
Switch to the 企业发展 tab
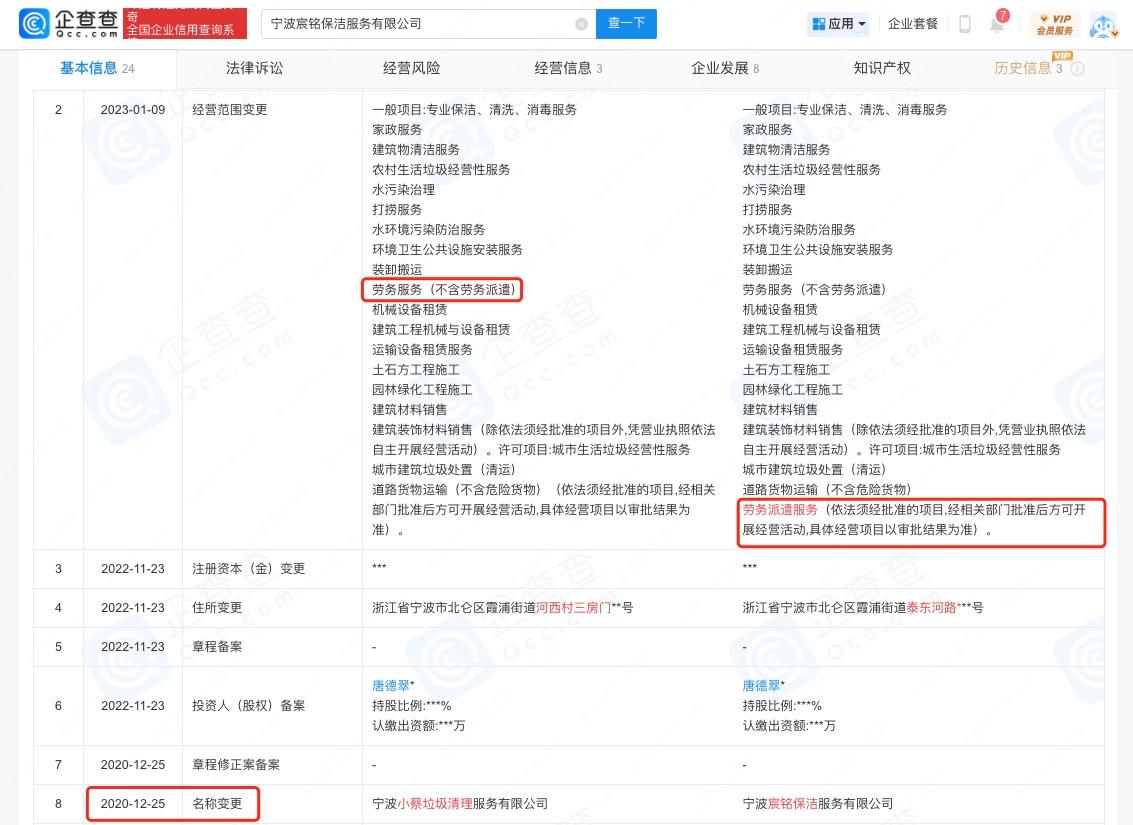pyautogui.click(x=725, y=69)
